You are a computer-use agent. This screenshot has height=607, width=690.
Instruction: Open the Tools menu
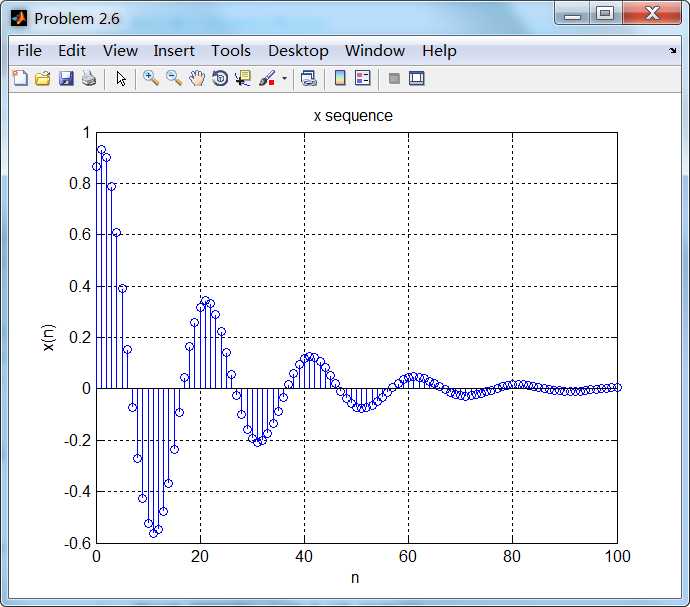click(x=231, y=51)
